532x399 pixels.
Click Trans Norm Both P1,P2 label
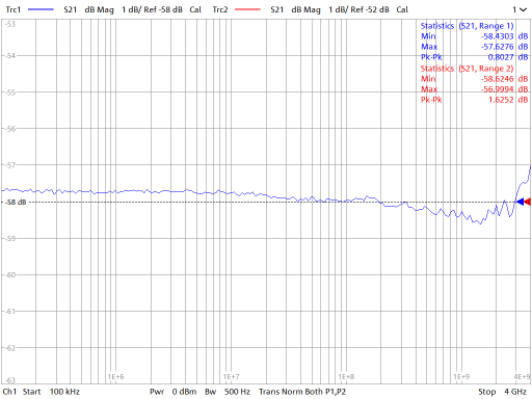click(302, 392)
